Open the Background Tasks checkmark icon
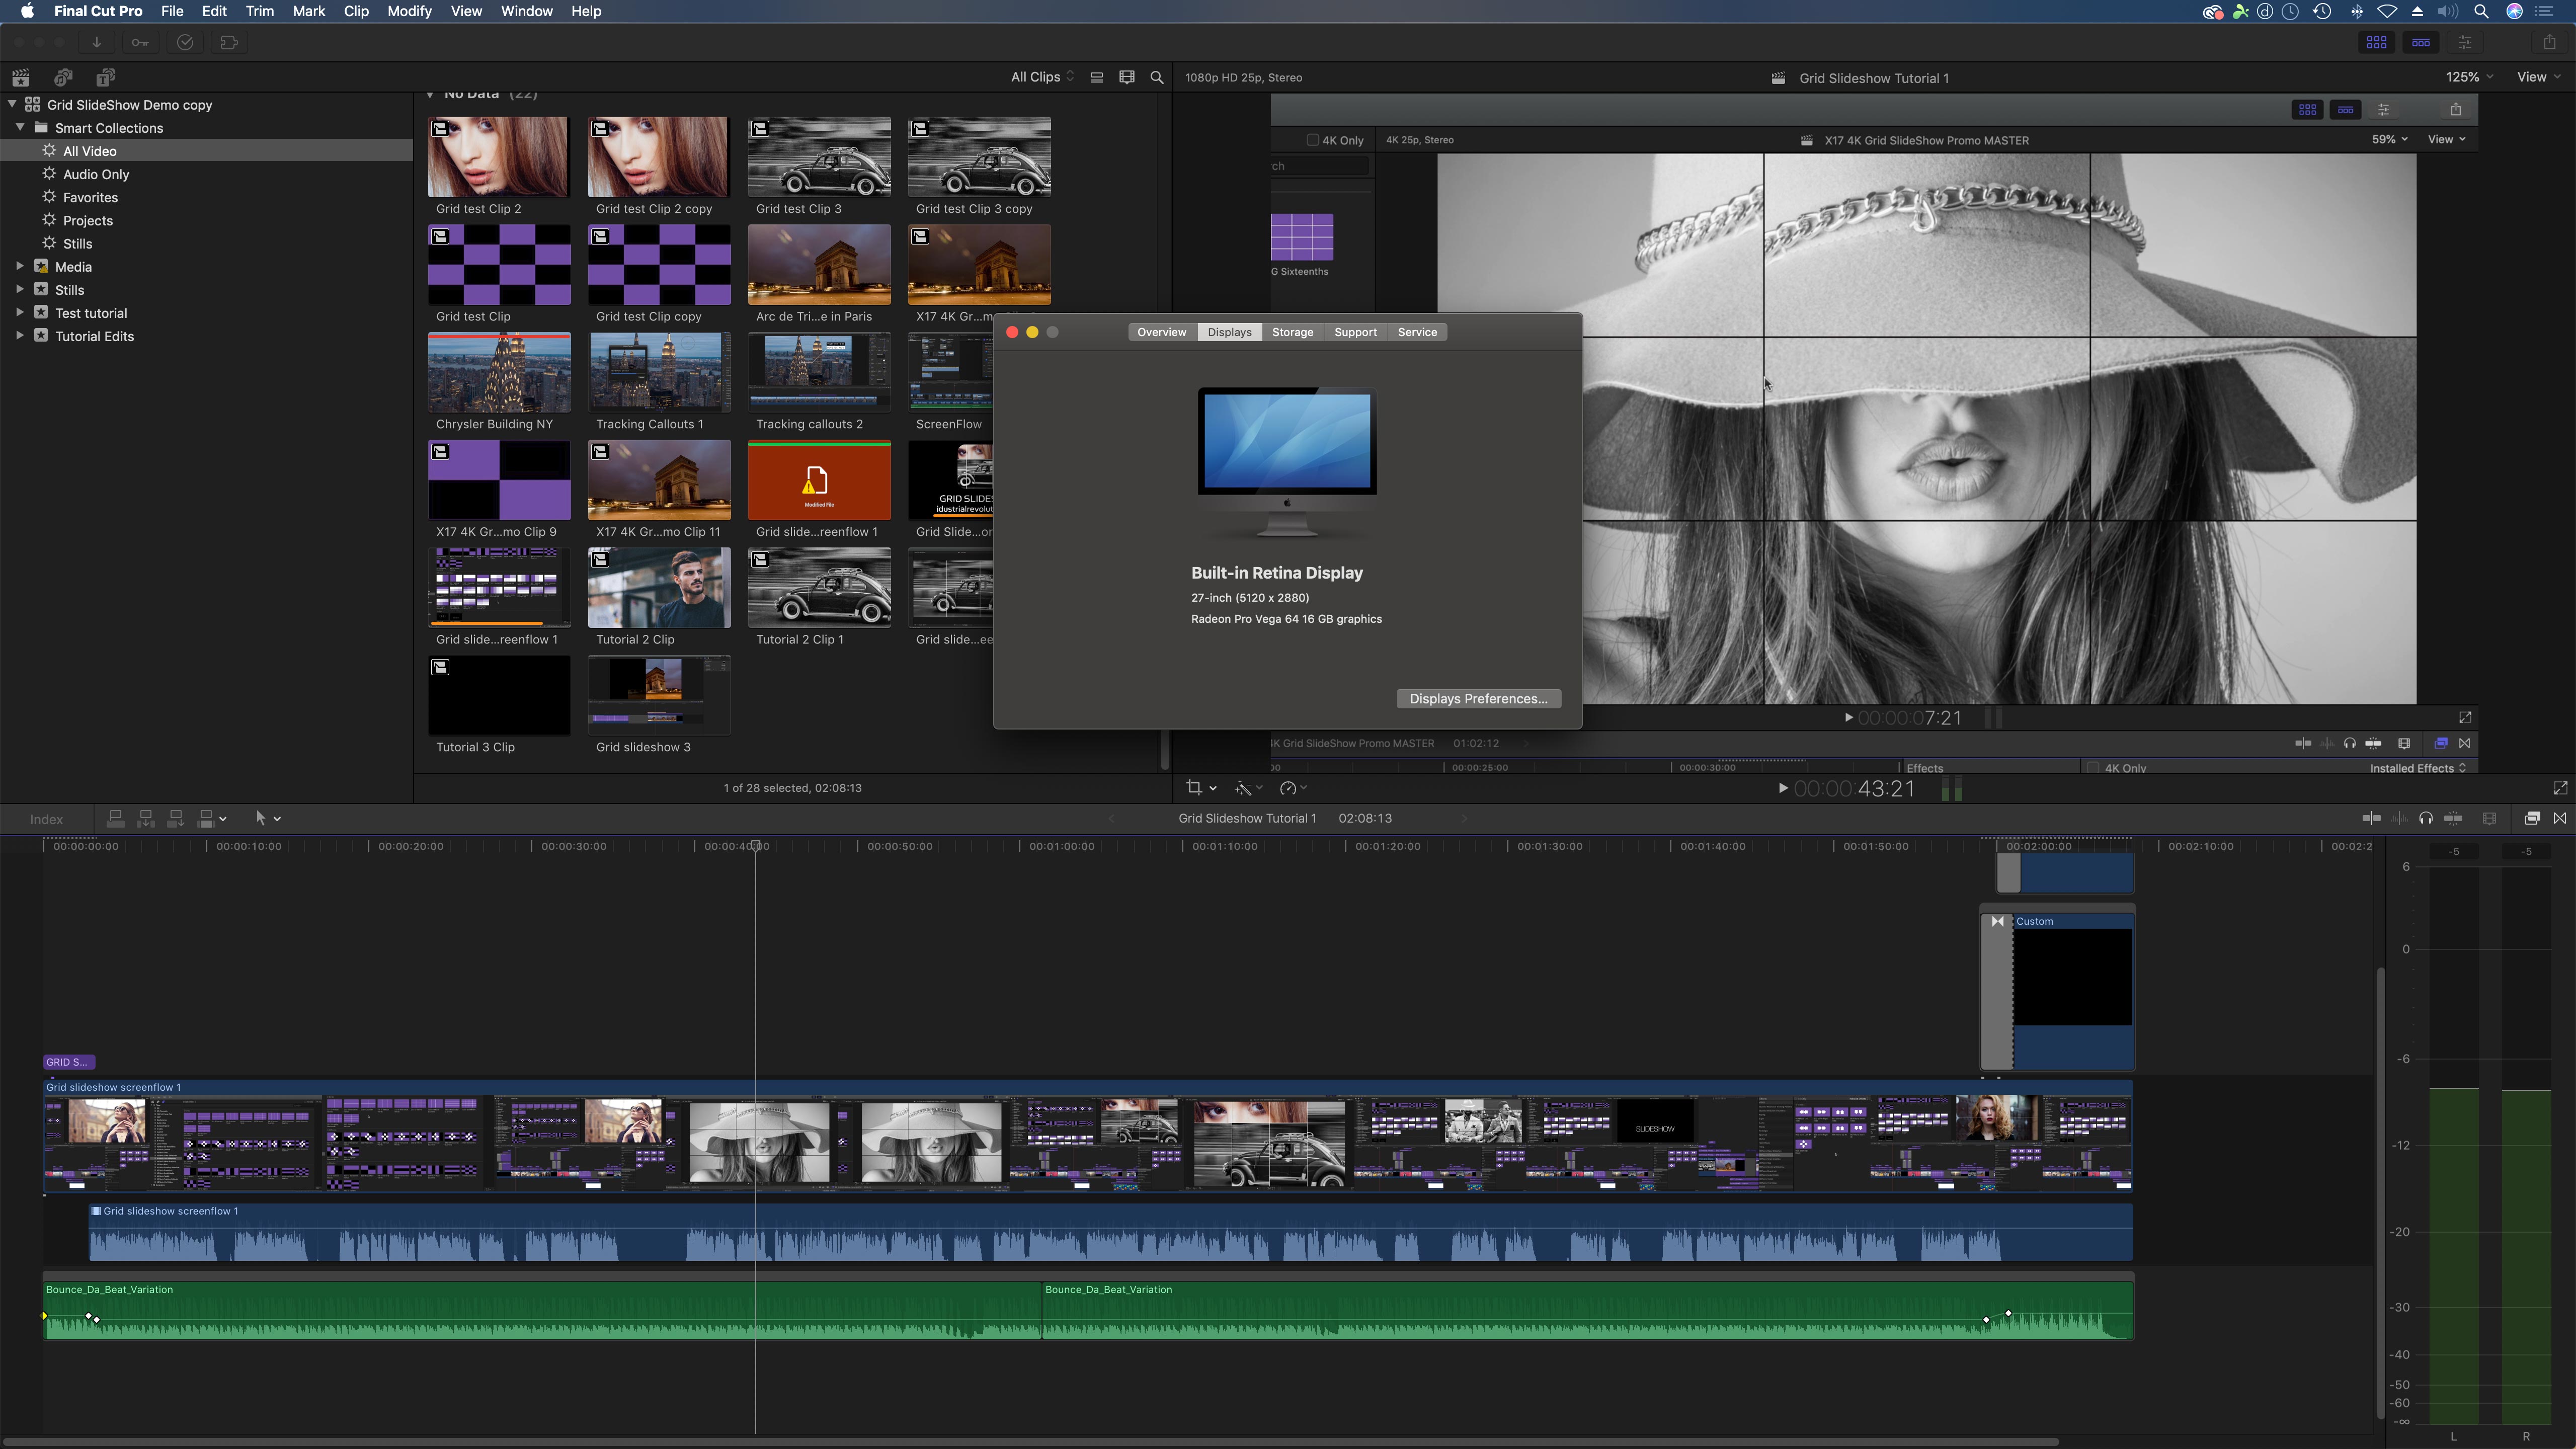2576x1449 pixels. (185, 42)
